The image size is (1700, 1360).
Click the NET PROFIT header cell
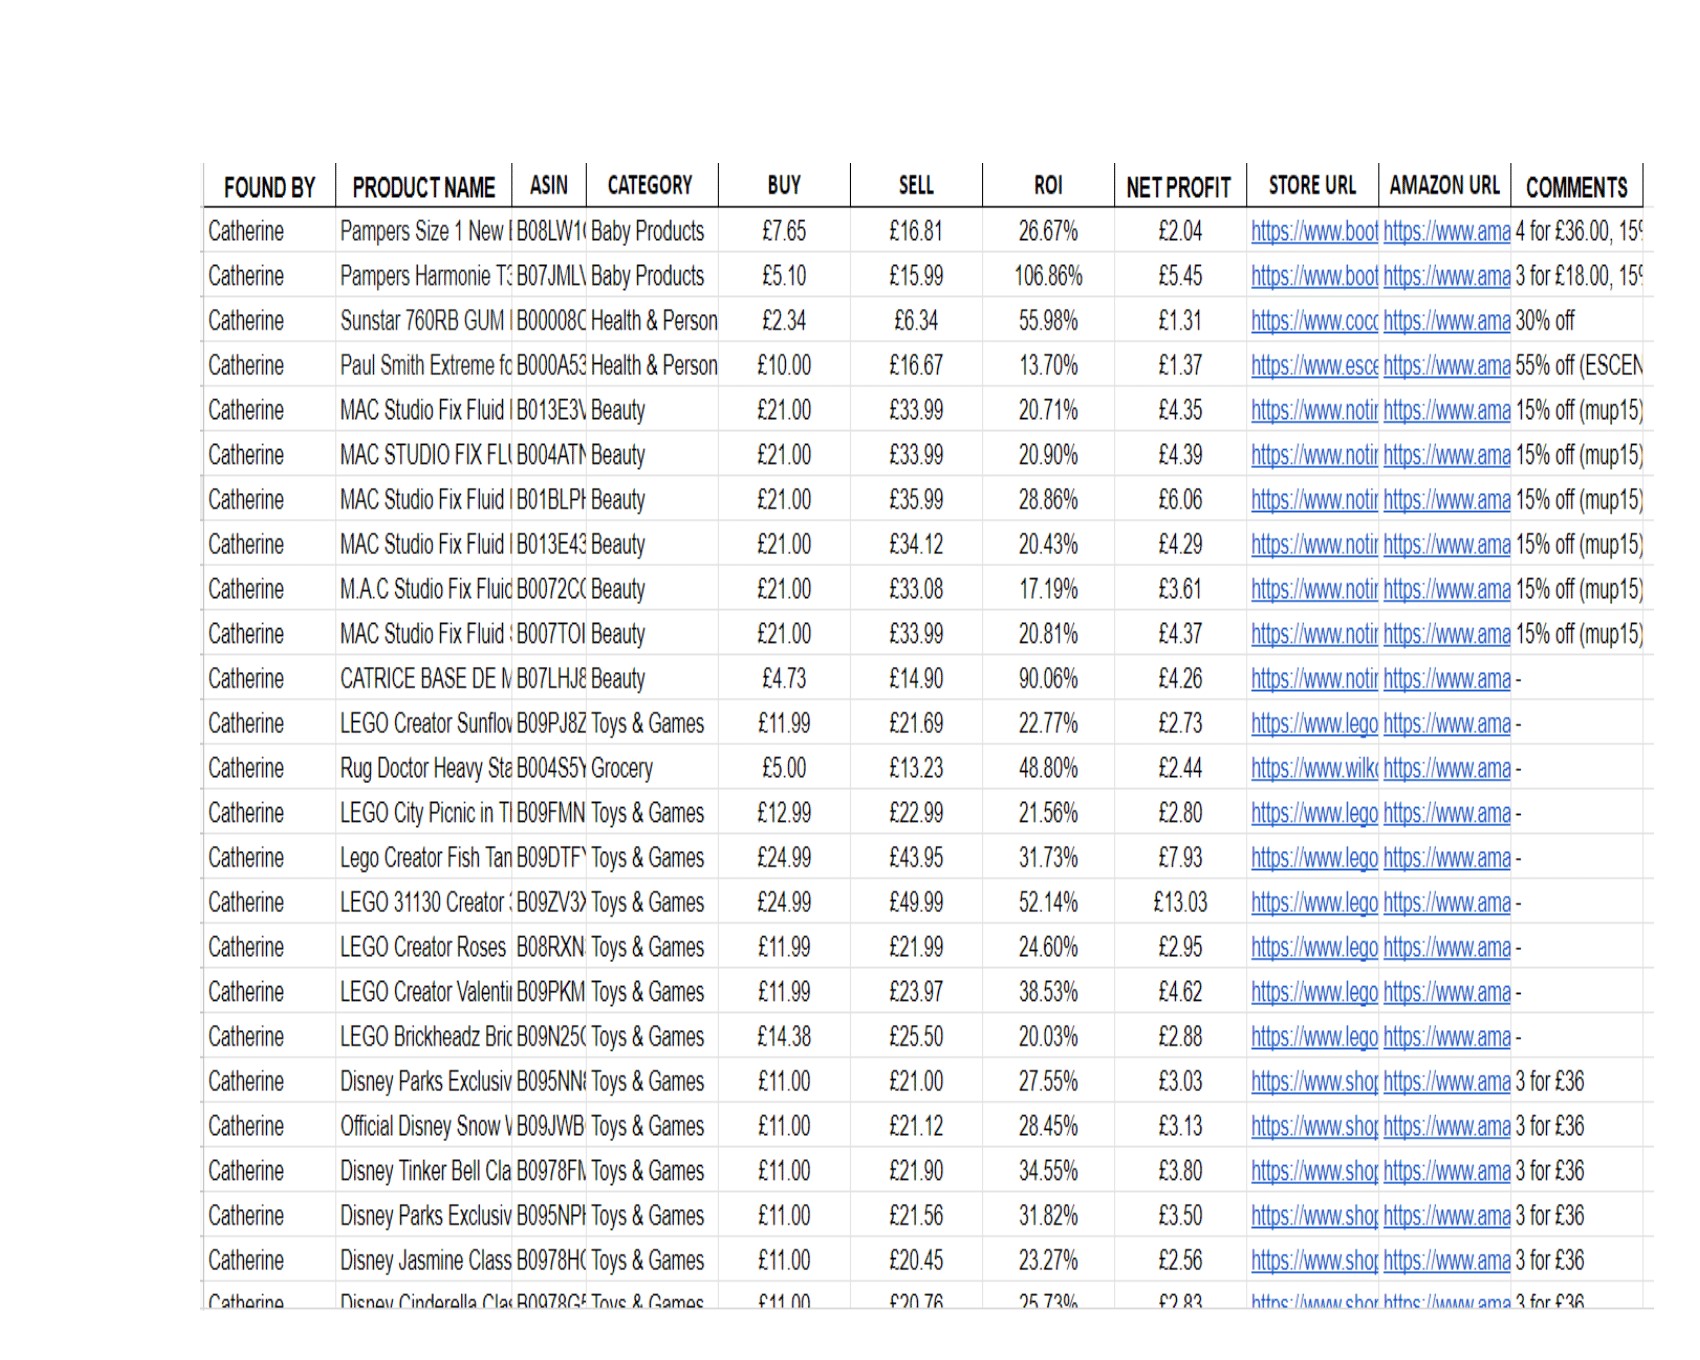(x=1179, y=187)
